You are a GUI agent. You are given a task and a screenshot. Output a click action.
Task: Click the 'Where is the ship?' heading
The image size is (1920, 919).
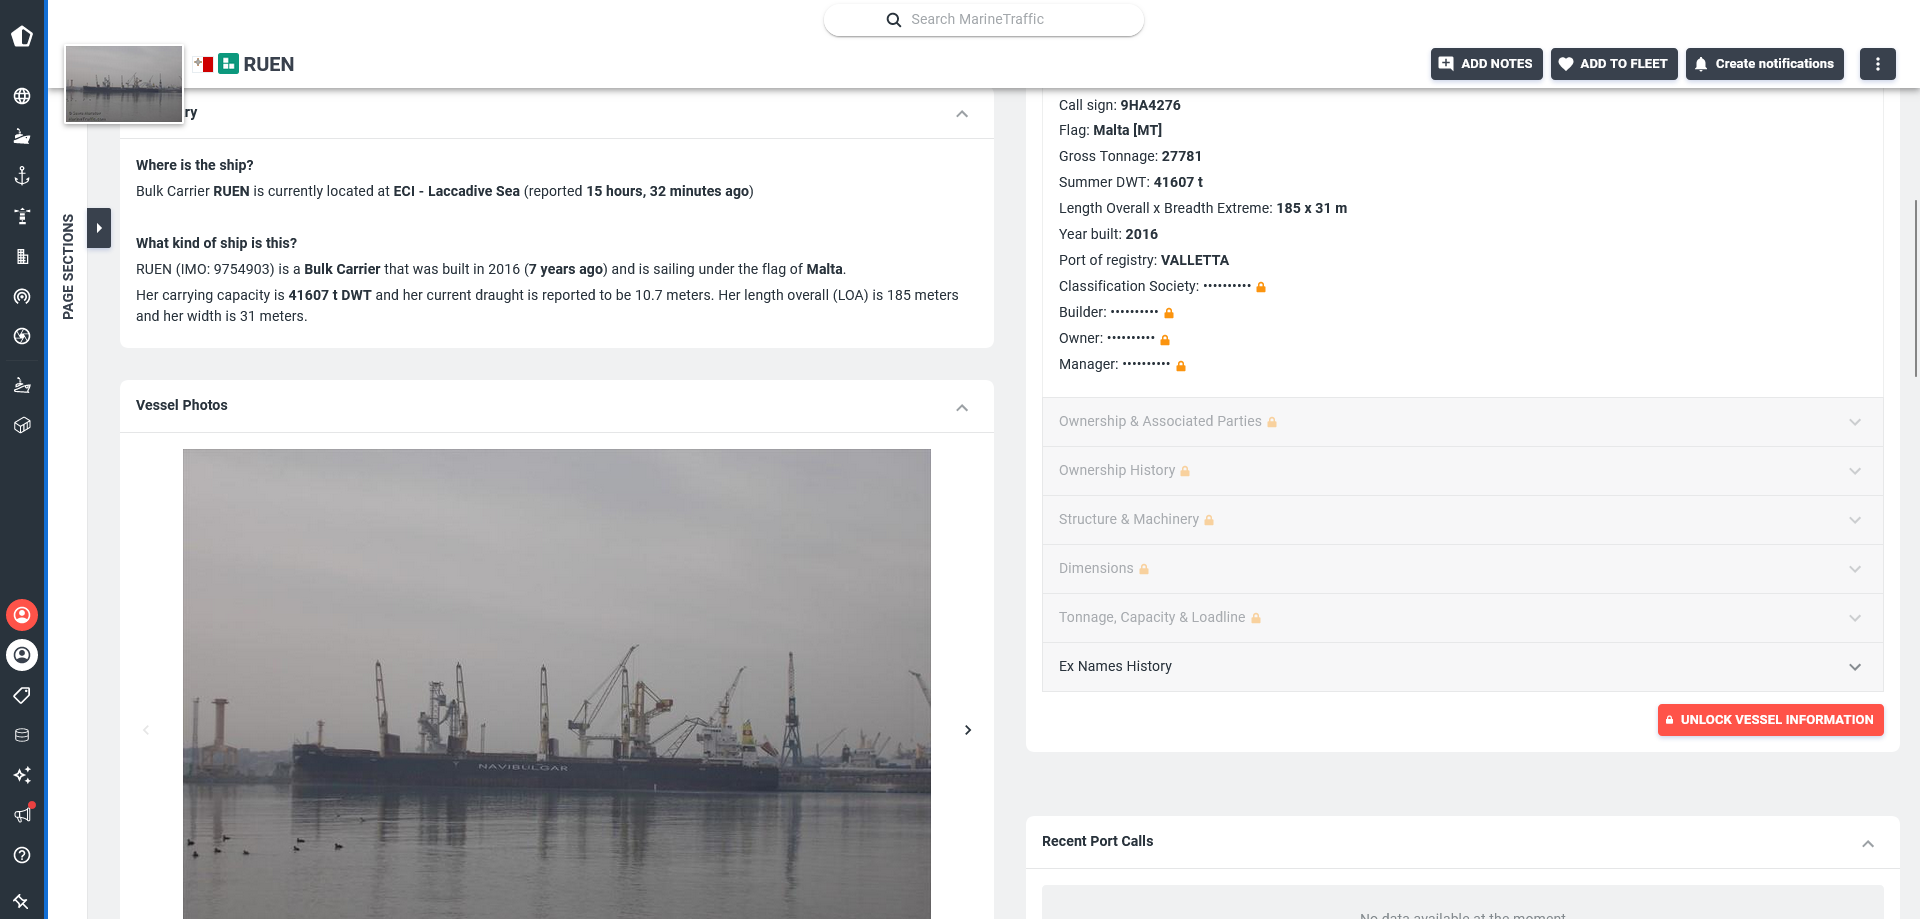[x=195, y=165]
